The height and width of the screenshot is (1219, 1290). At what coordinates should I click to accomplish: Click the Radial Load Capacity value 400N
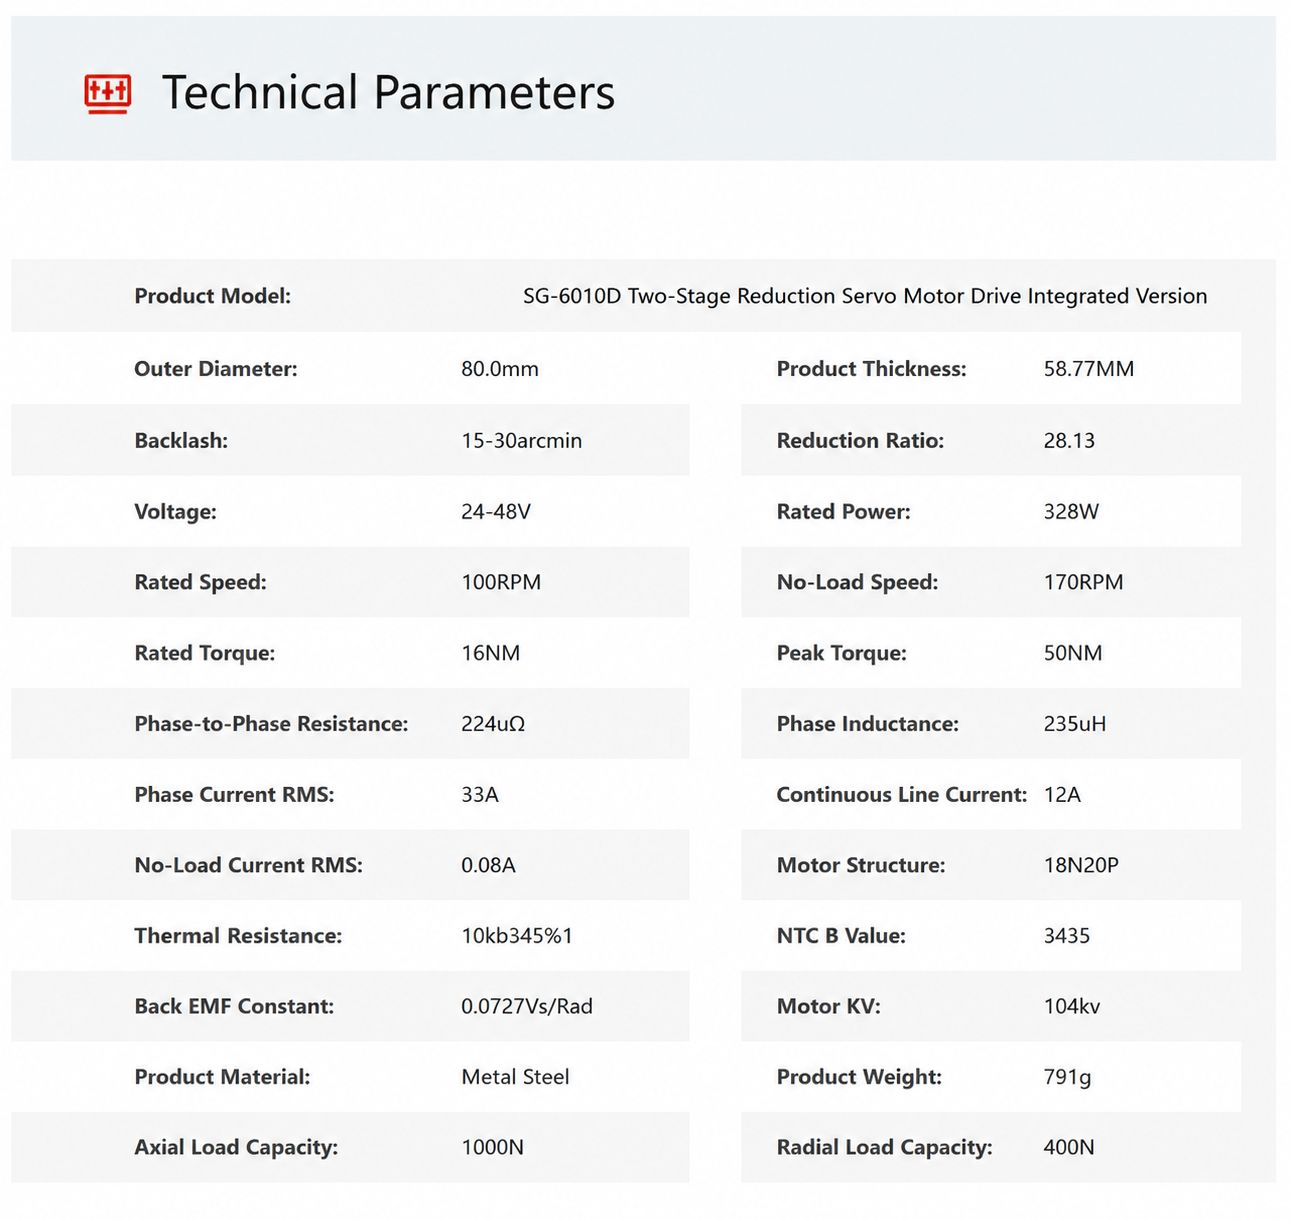1069,1148
